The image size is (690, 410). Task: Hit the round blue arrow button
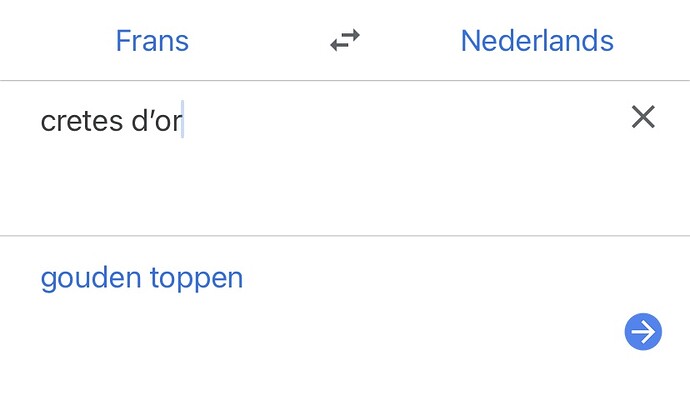pos(643,332)
